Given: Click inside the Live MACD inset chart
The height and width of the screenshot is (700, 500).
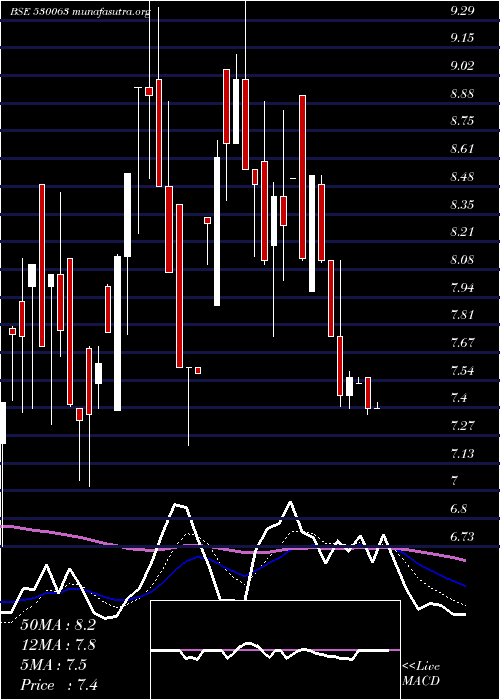Looking at the screenshot, I should click(x=275, y=650).
